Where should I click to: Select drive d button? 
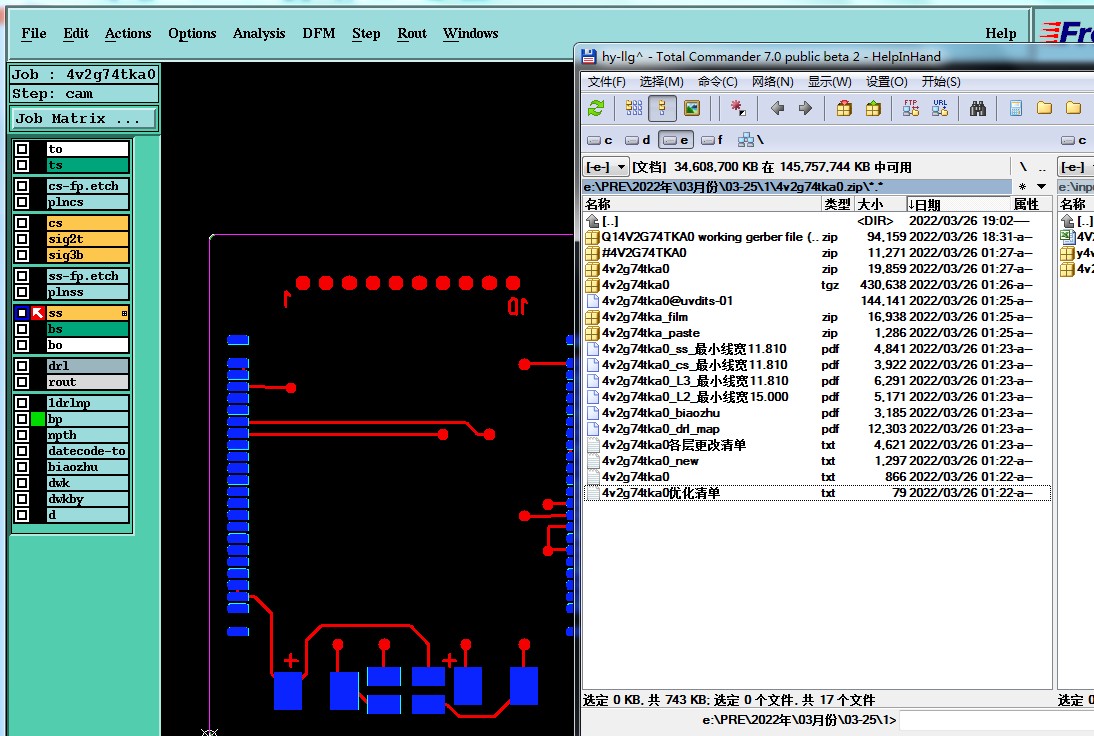click(639, 140)
